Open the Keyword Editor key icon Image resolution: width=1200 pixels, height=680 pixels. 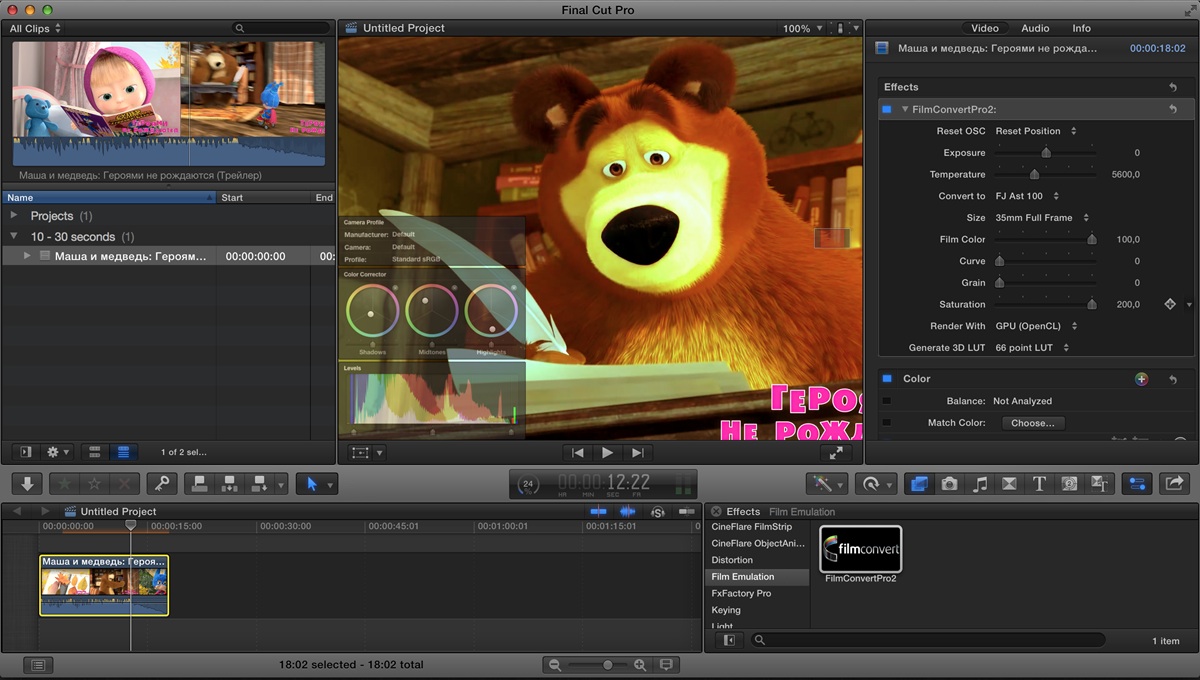[x=161, y=483]
